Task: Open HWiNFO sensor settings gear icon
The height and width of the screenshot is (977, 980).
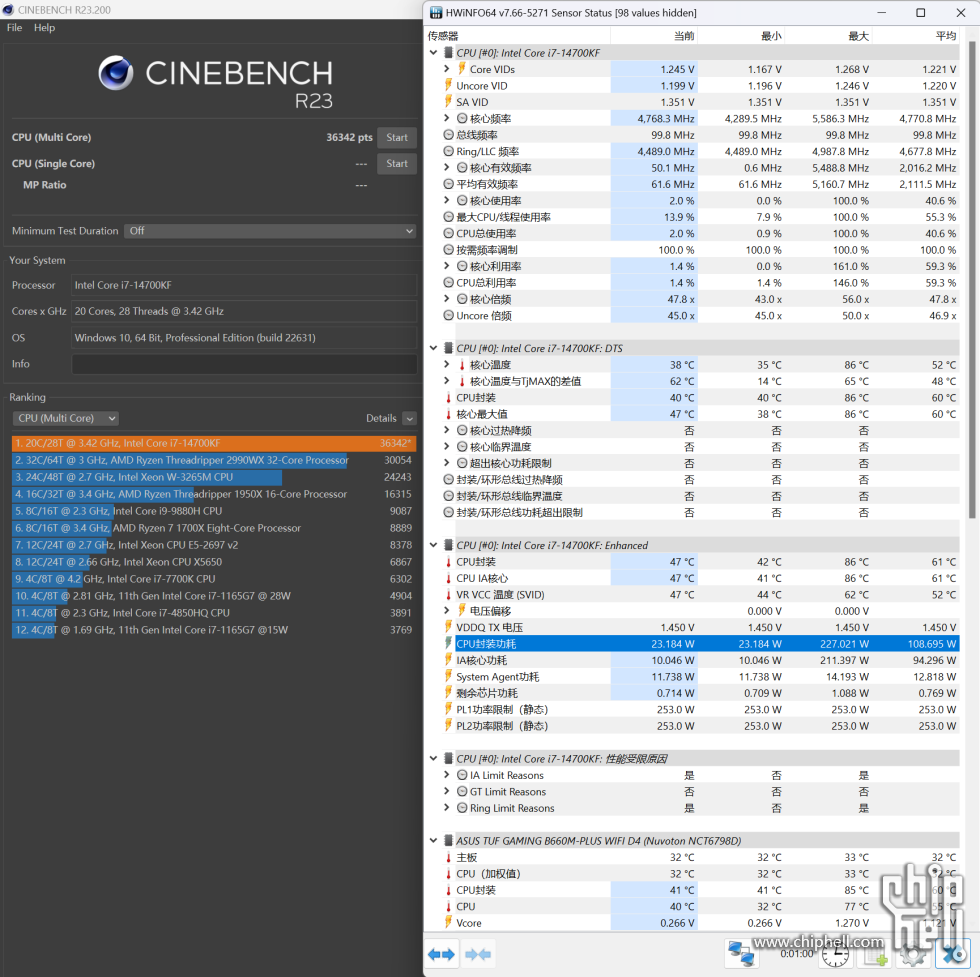Action: (913, 954)
